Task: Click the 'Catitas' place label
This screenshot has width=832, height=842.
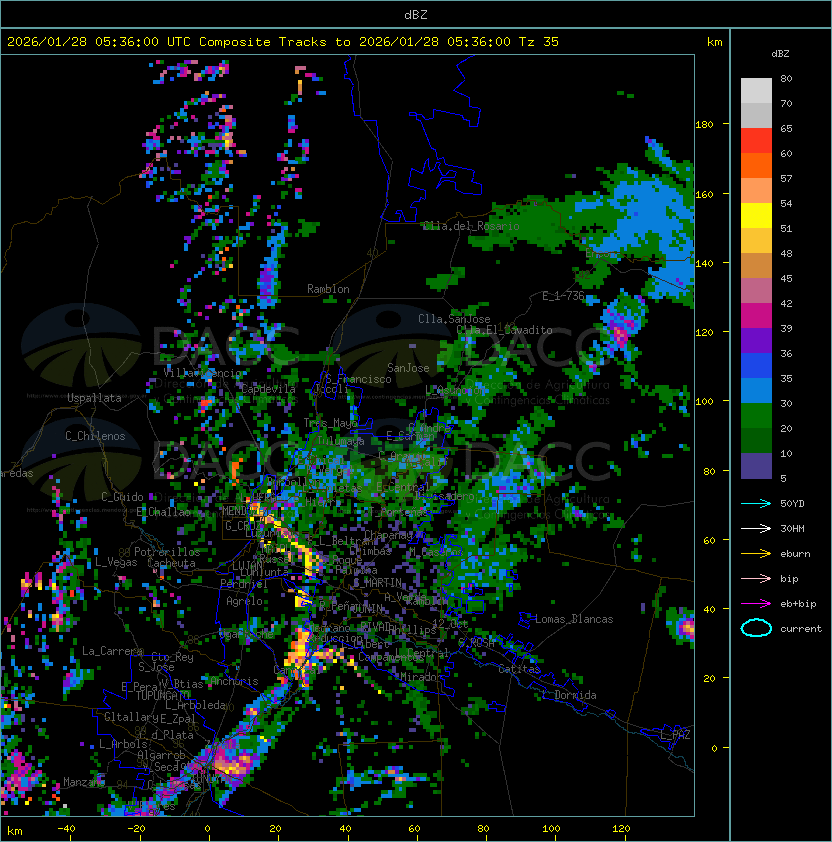Action: (519, 669)
